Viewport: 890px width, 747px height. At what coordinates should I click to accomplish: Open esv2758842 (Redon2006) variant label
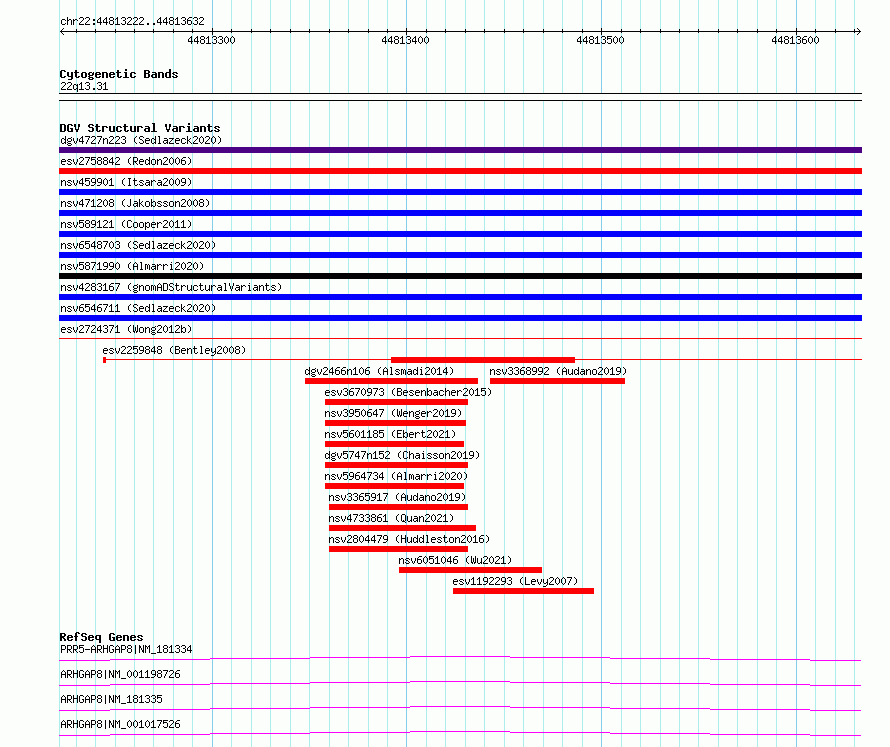126,161
